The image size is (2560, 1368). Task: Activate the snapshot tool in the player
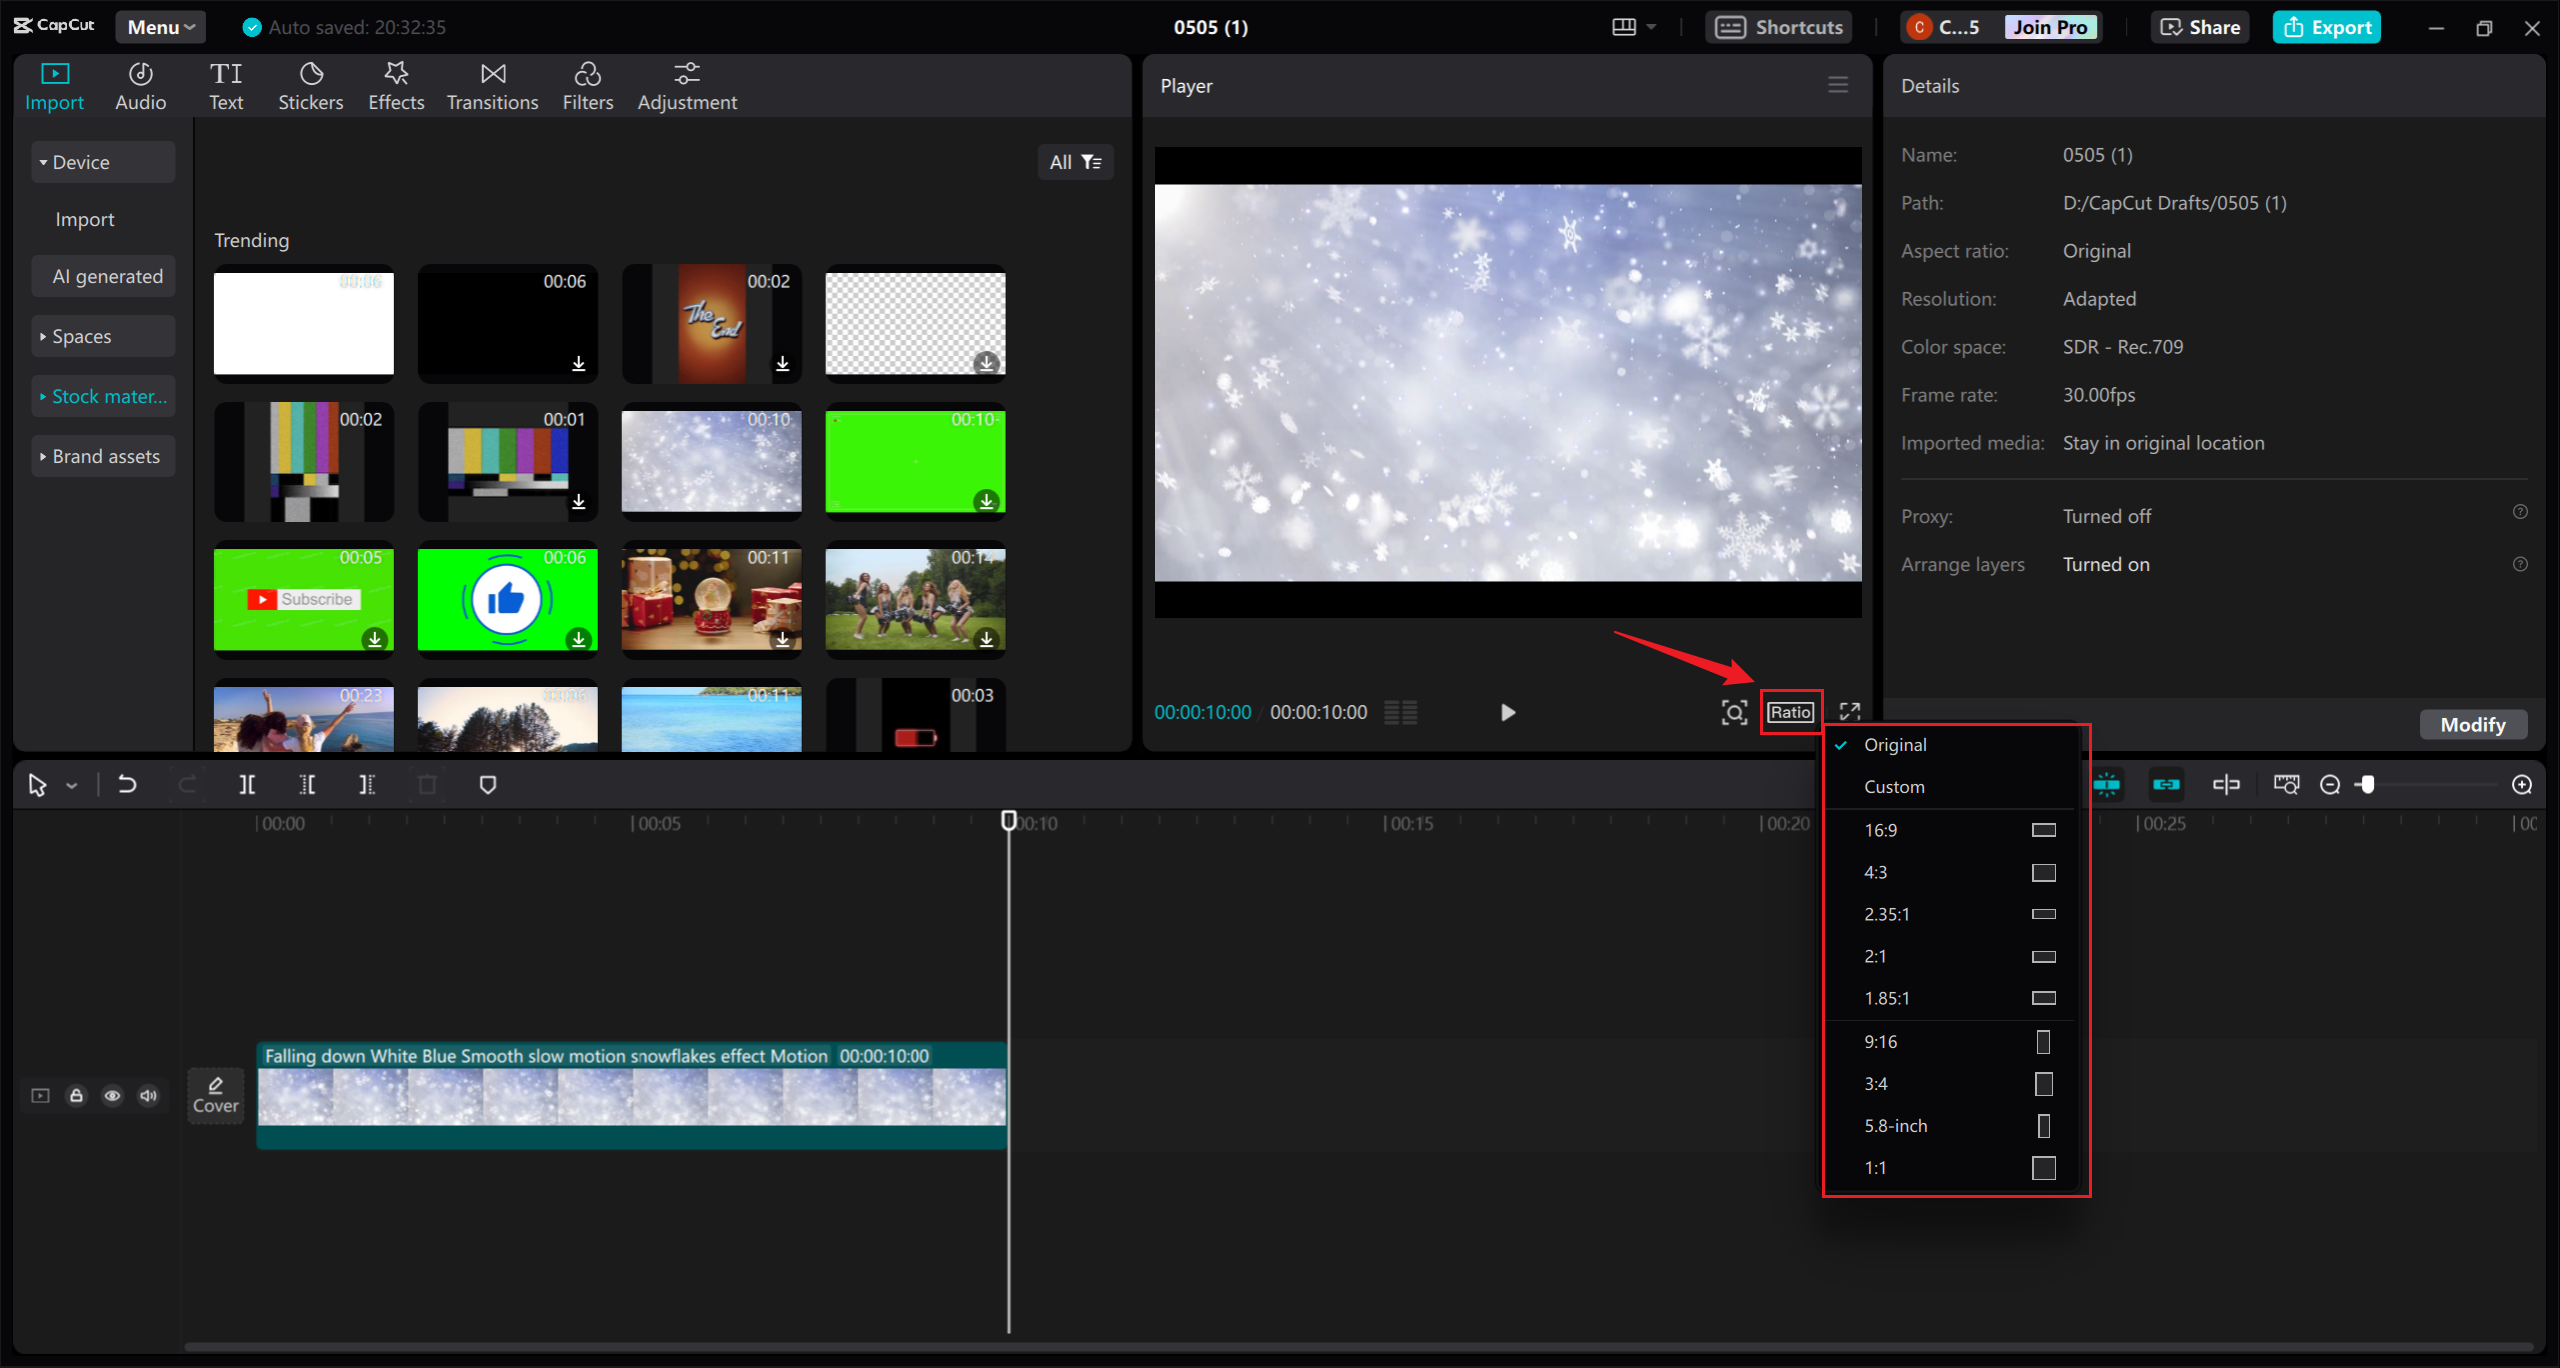(x=1733, y=712)
